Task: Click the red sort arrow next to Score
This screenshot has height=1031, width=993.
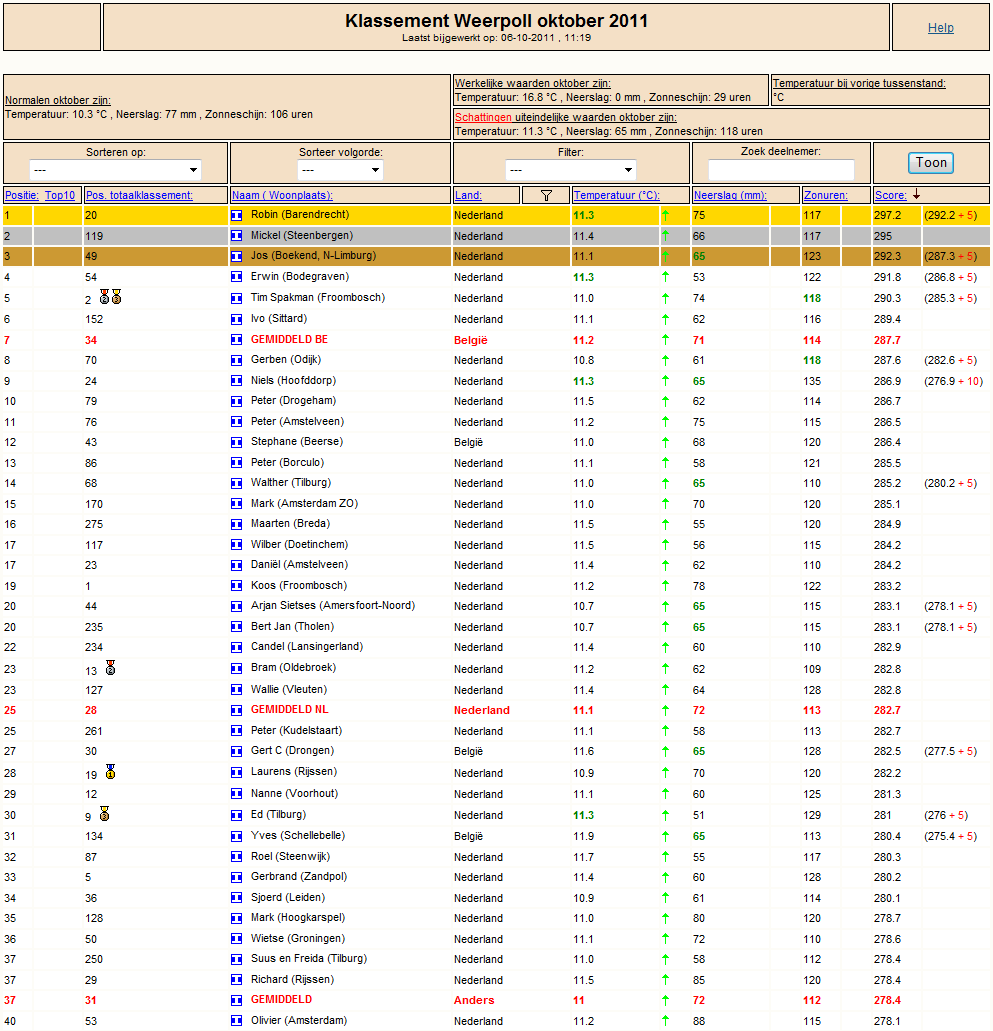Action: point(916,195)
